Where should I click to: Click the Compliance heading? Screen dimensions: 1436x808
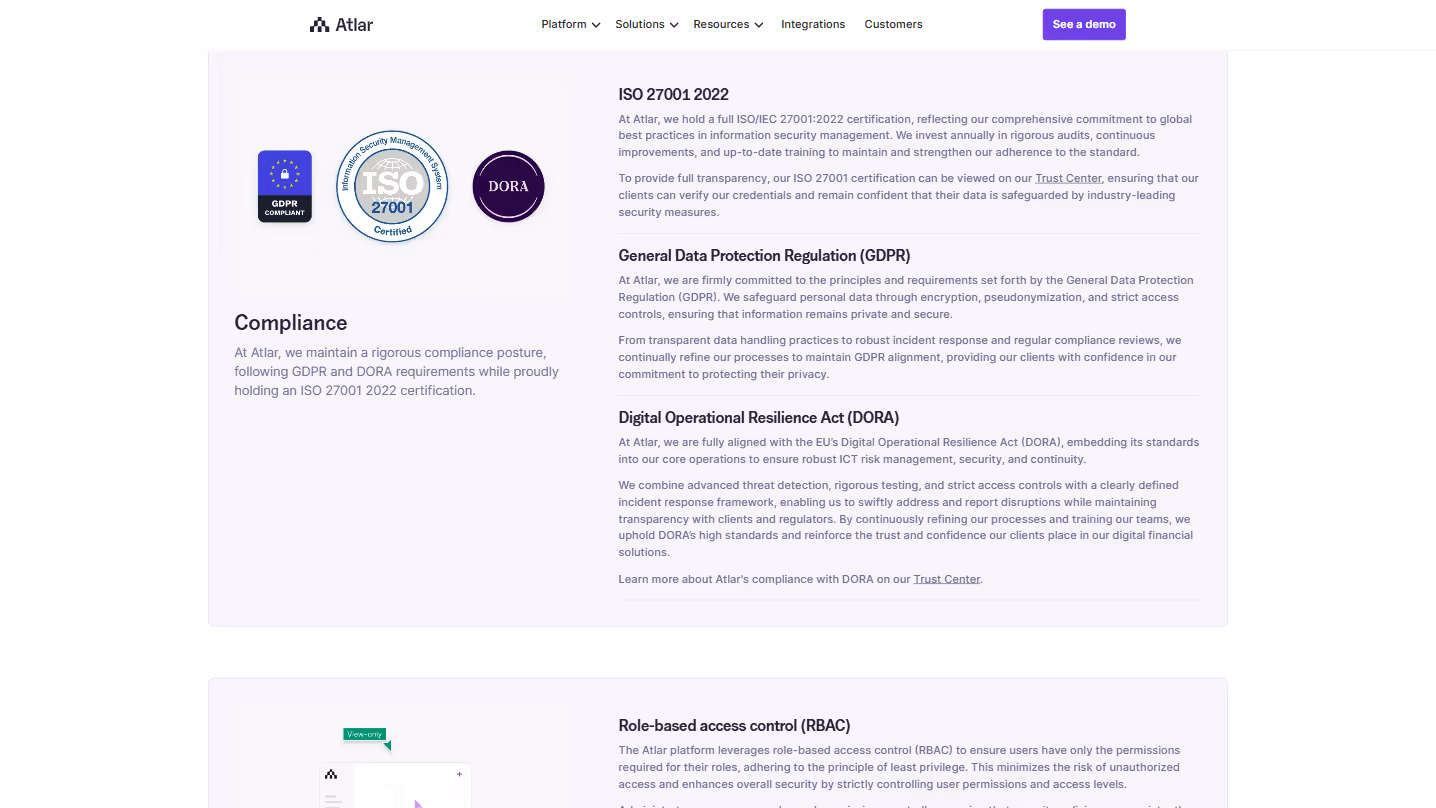point(291,323)
